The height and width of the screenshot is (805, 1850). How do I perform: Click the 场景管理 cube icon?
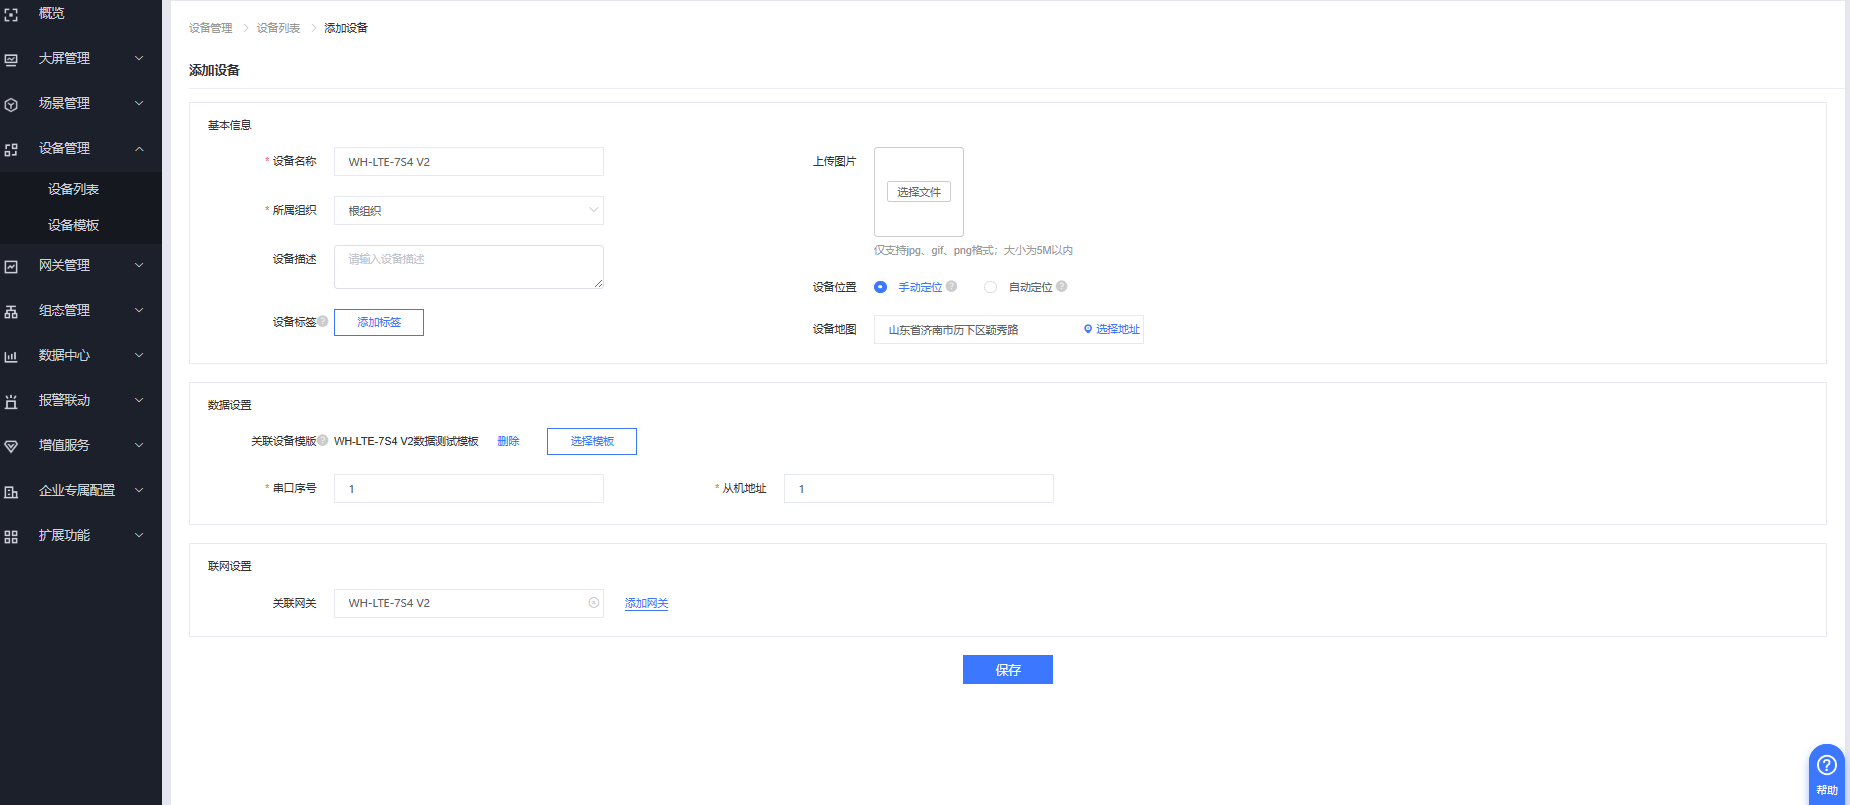coord(11,105)
